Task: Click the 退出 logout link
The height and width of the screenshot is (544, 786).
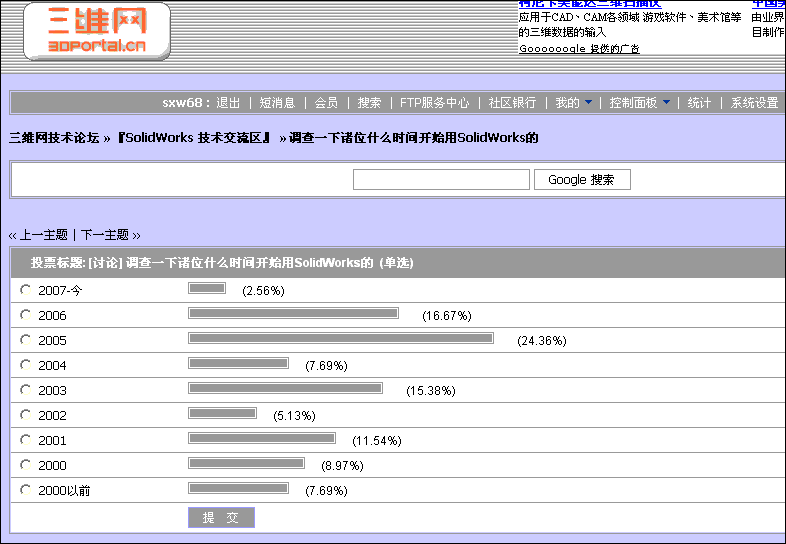Action: click(x=228, y=103)
